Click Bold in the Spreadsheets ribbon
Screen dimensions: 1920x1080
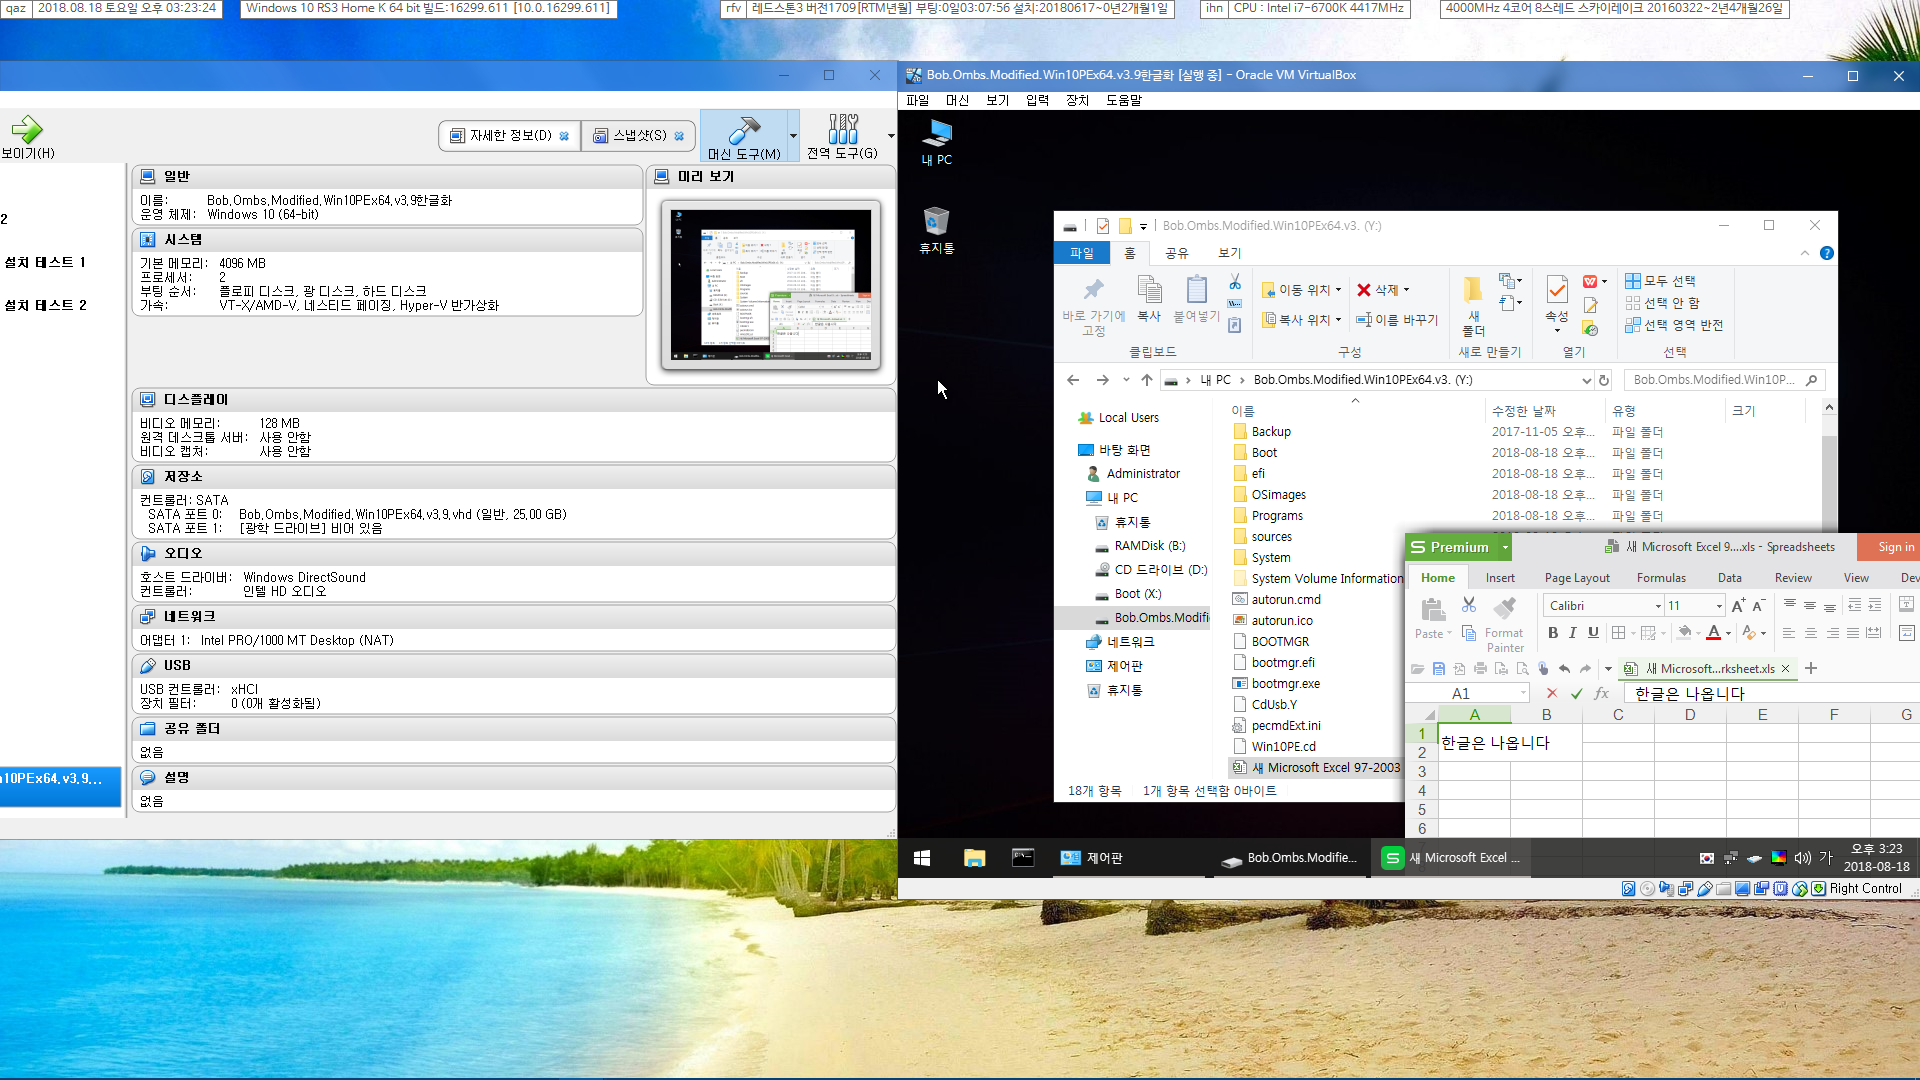click(1553, 632)
